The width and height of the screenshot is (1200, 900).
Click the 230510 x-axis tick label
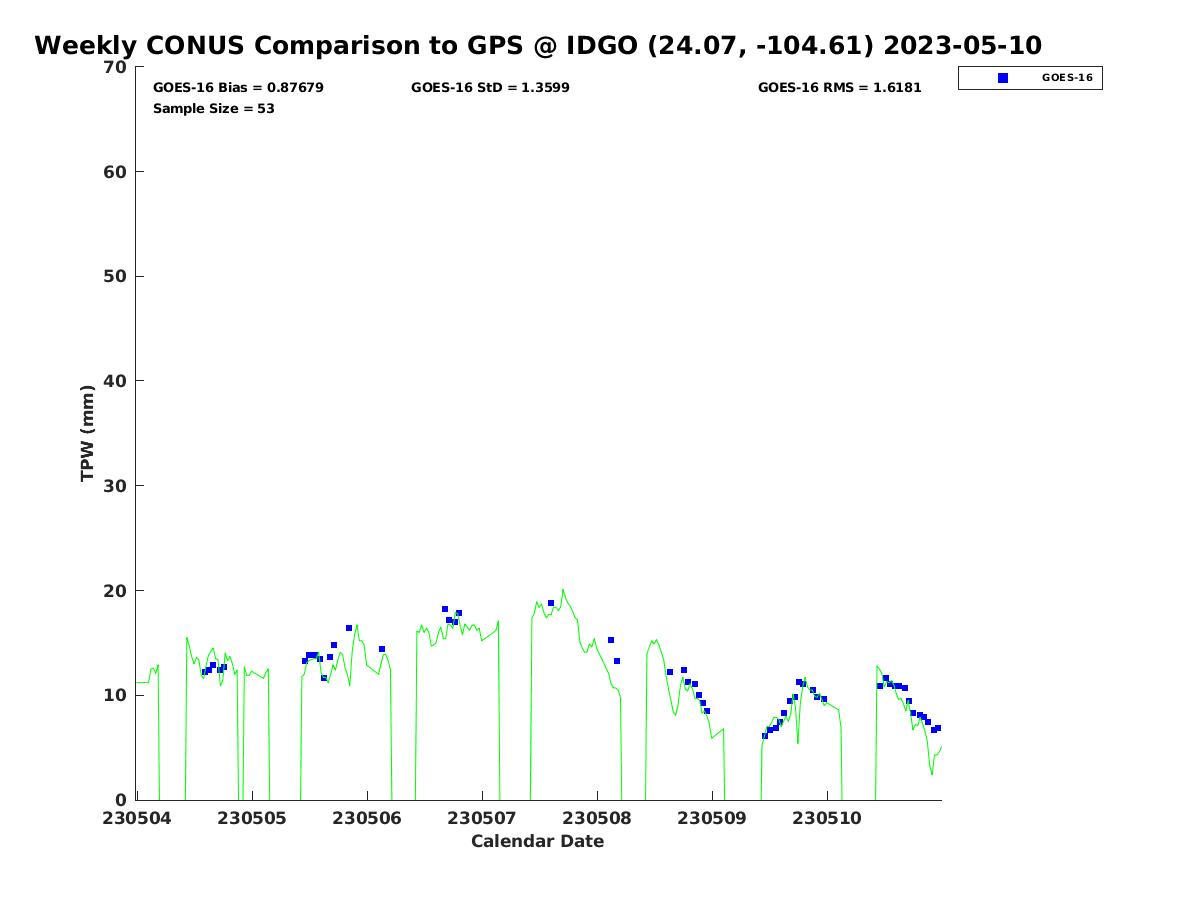827,818
